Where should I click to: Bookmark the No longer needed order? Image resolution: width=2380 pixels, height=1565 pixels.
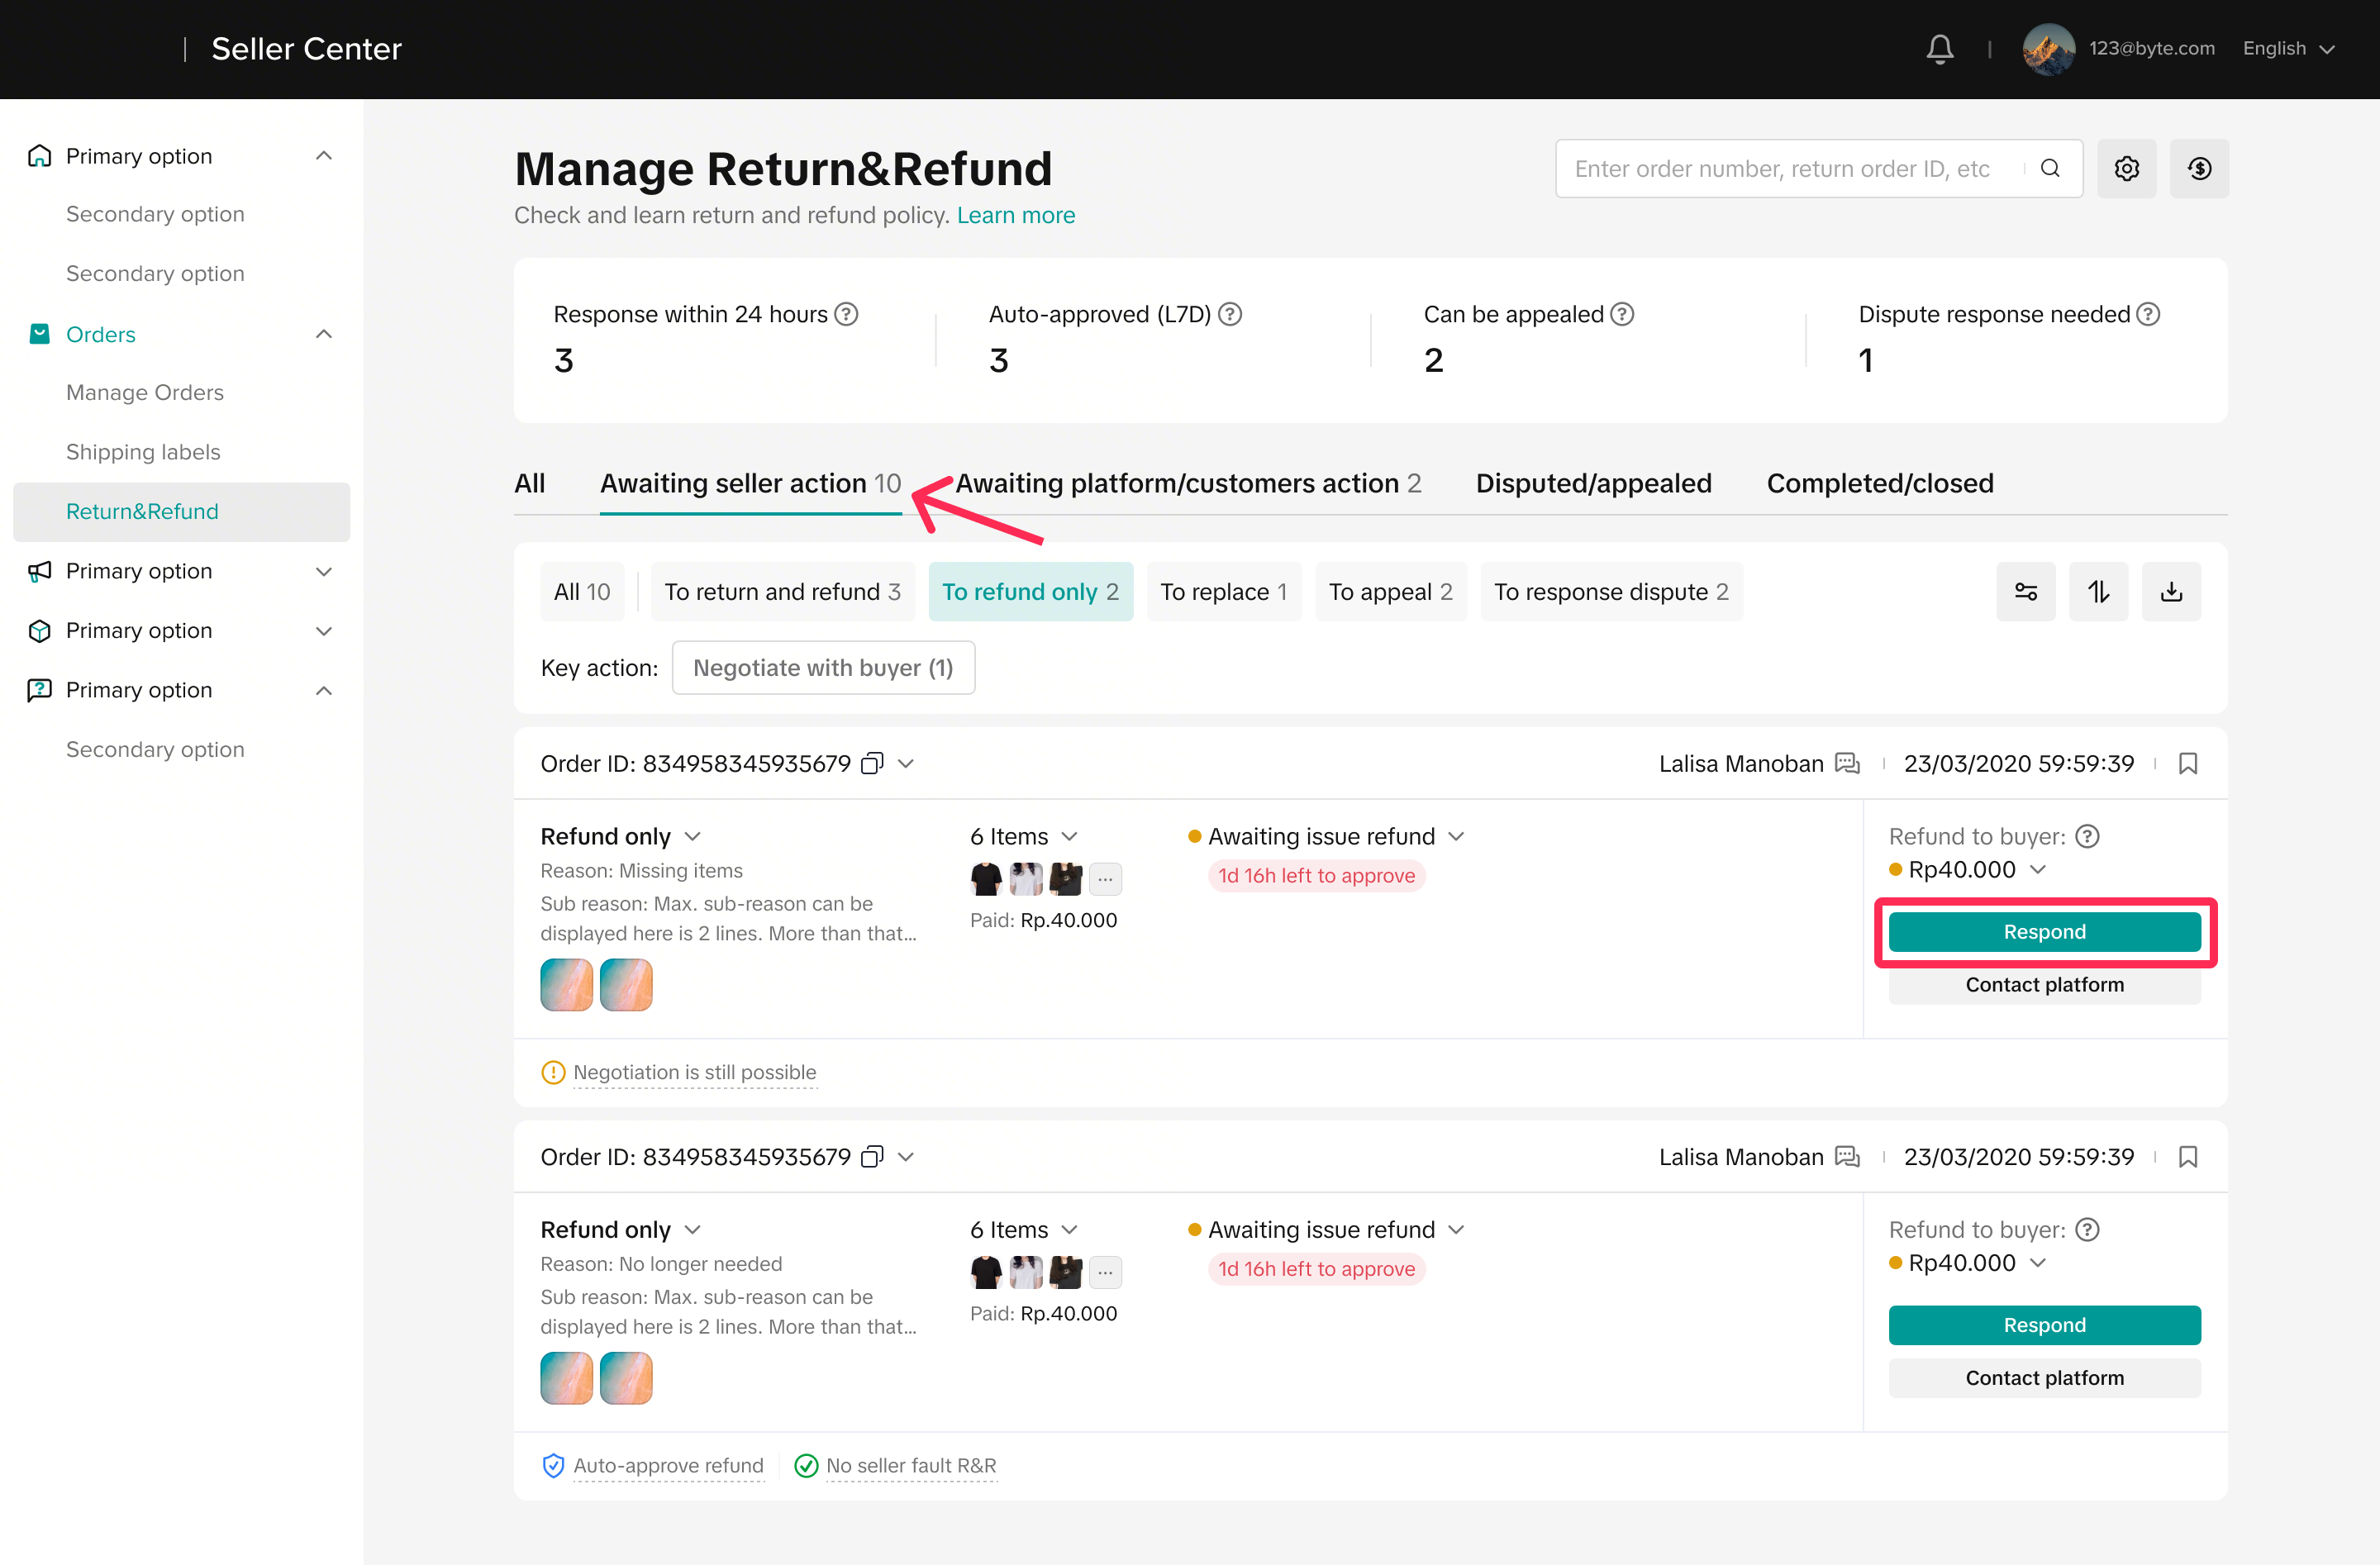[2188, 1157]
